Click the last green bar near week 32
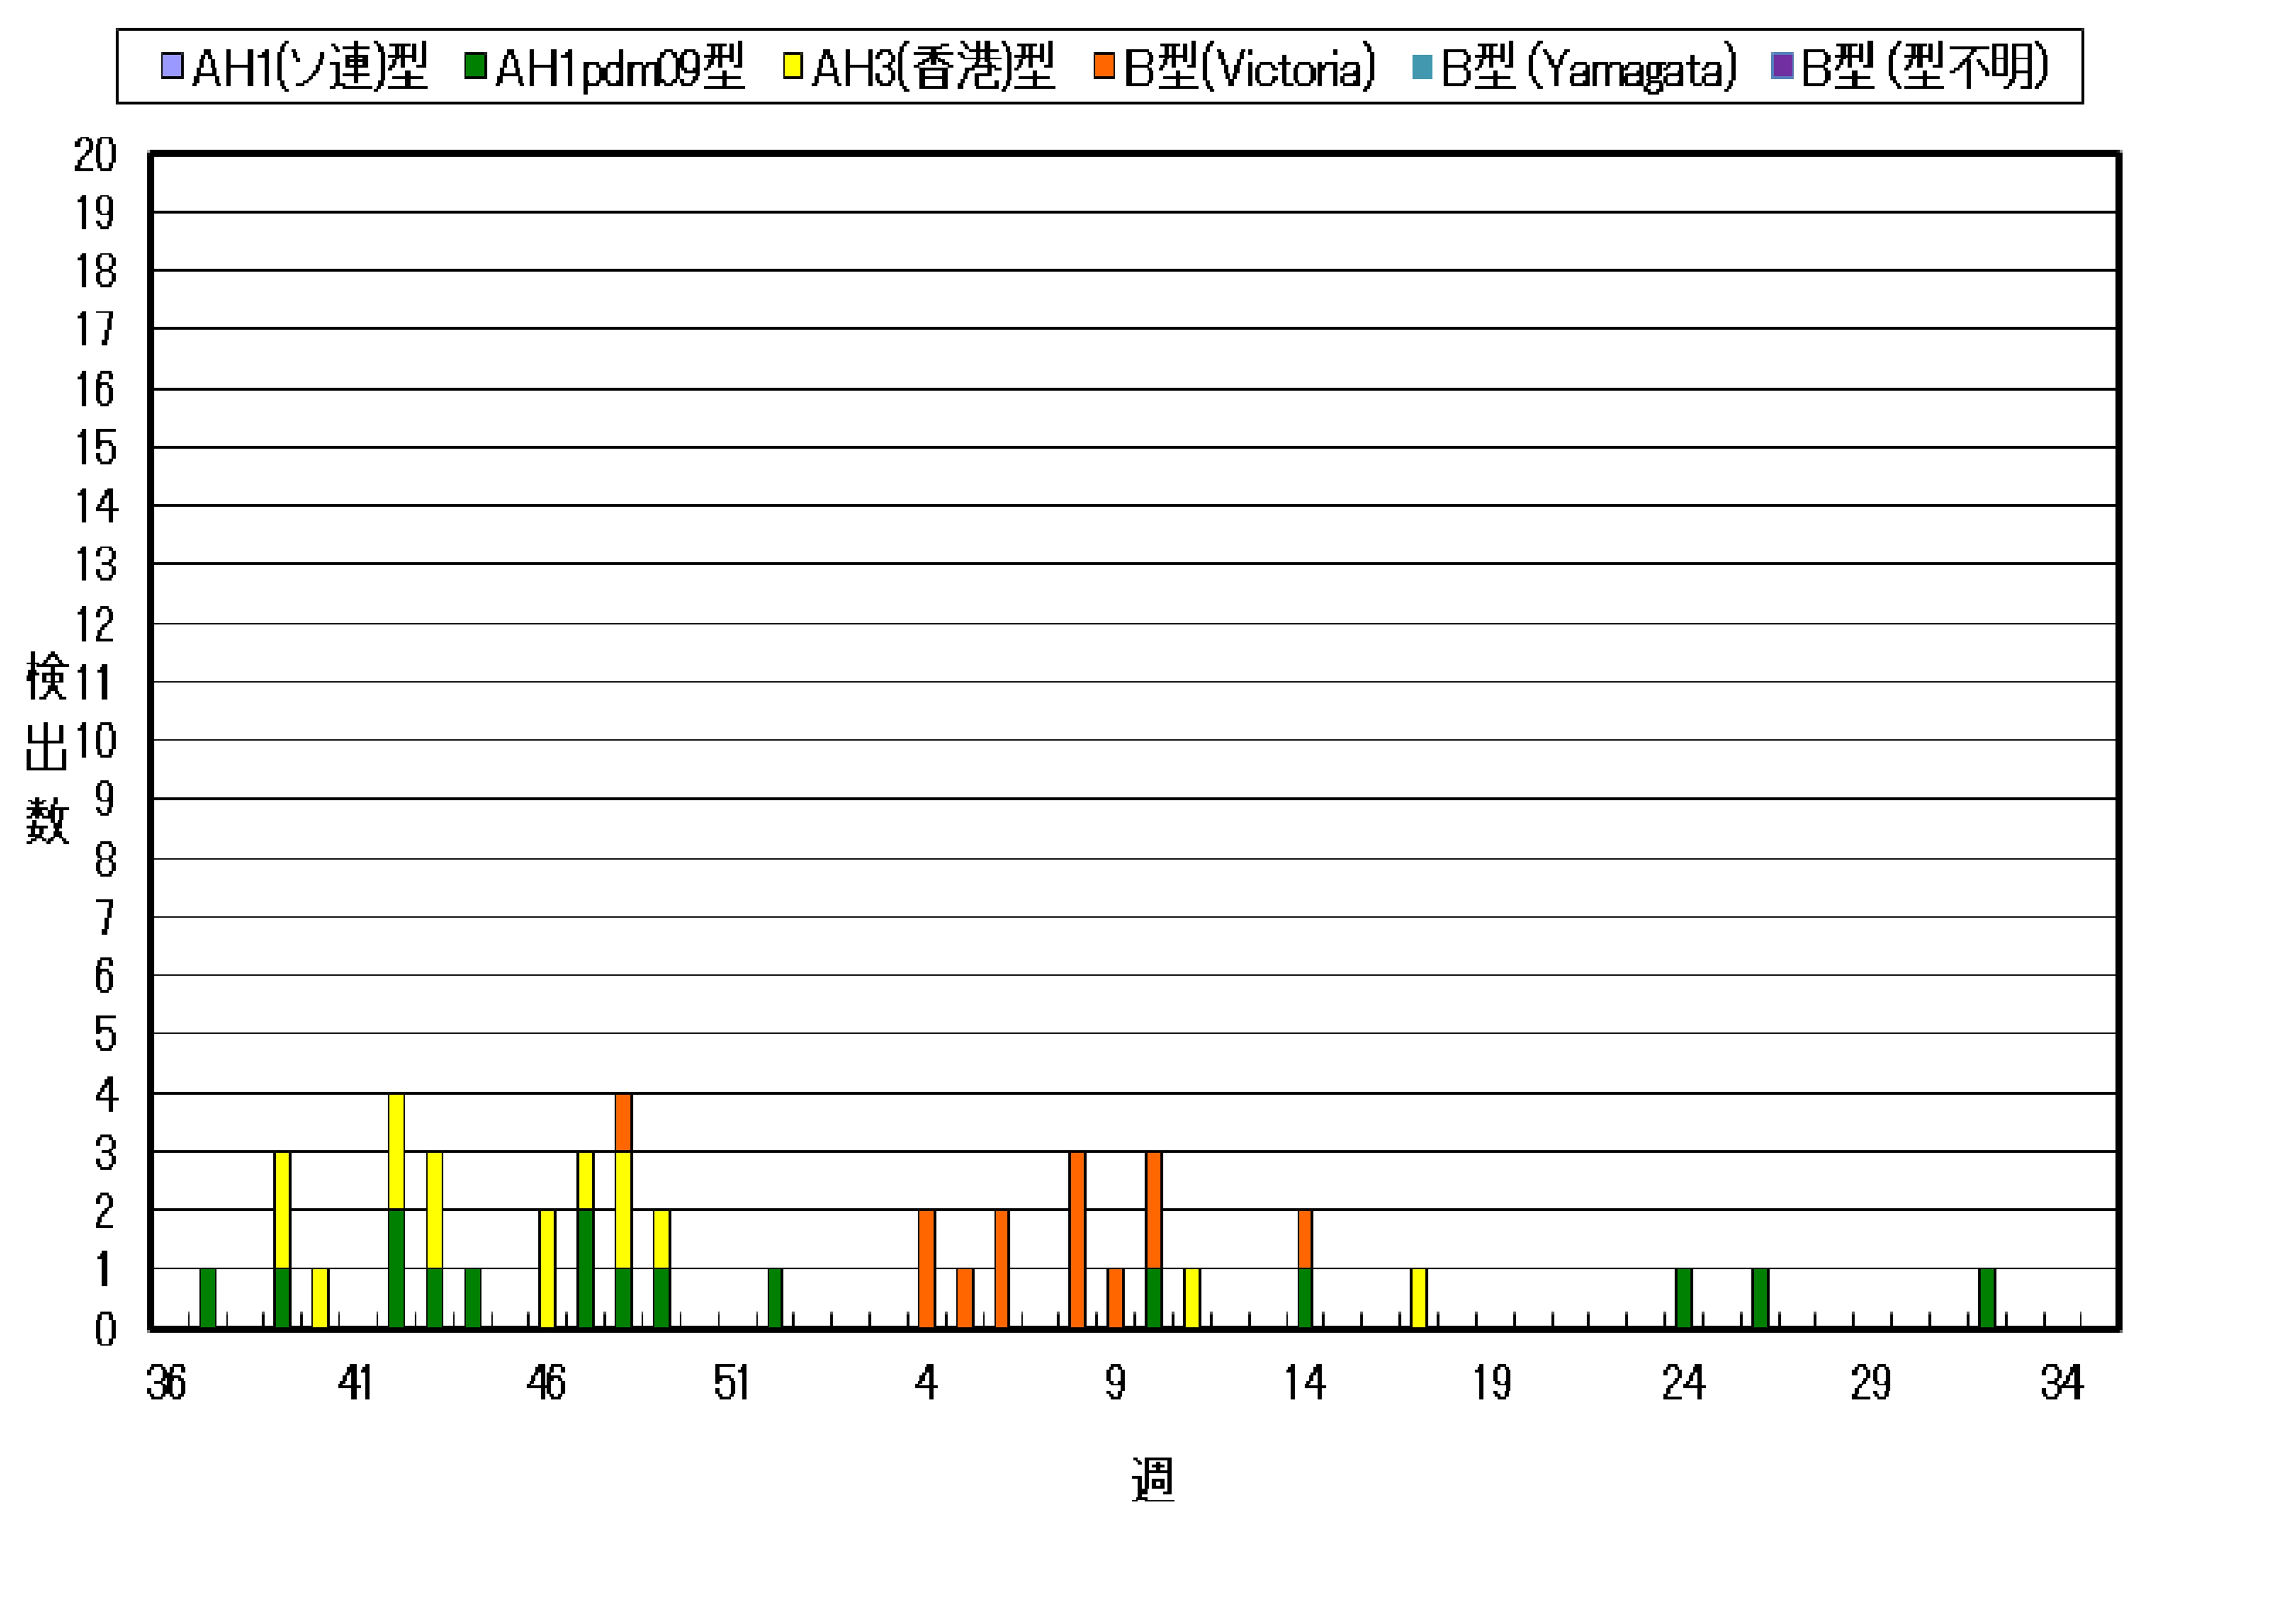This screenshot has width=2282, height=1624. [1987, 1298]
